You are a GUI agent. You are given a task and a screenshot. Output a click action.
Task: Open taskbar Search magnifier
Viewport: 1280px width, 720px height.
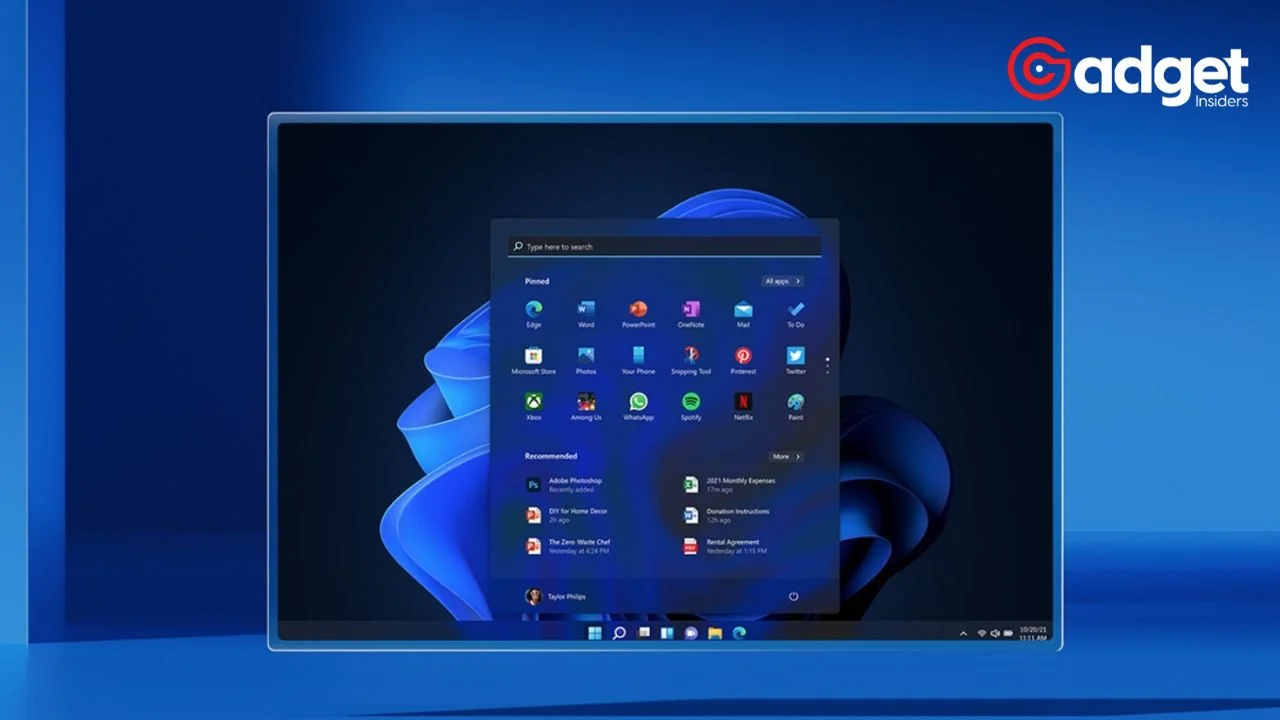point(619,633)
